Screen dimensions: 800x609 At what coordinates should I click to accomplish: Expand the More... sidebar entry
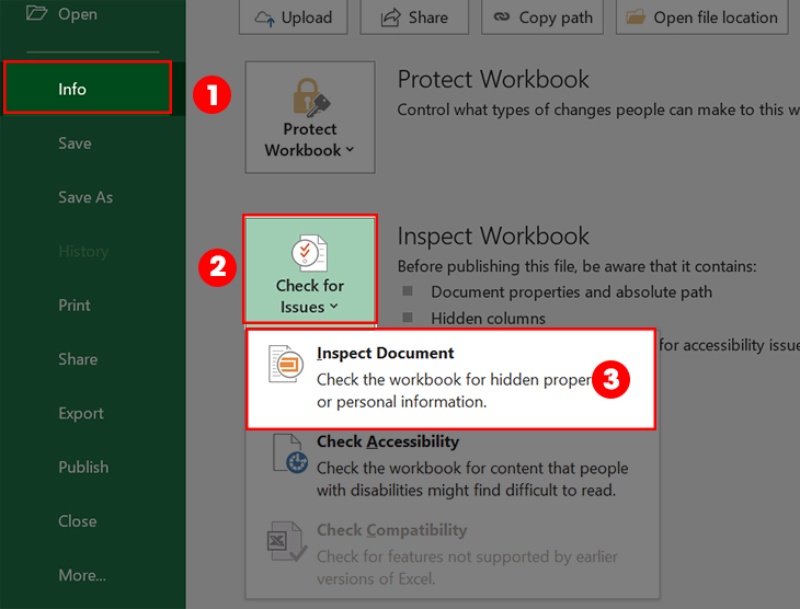pos(83,575)
